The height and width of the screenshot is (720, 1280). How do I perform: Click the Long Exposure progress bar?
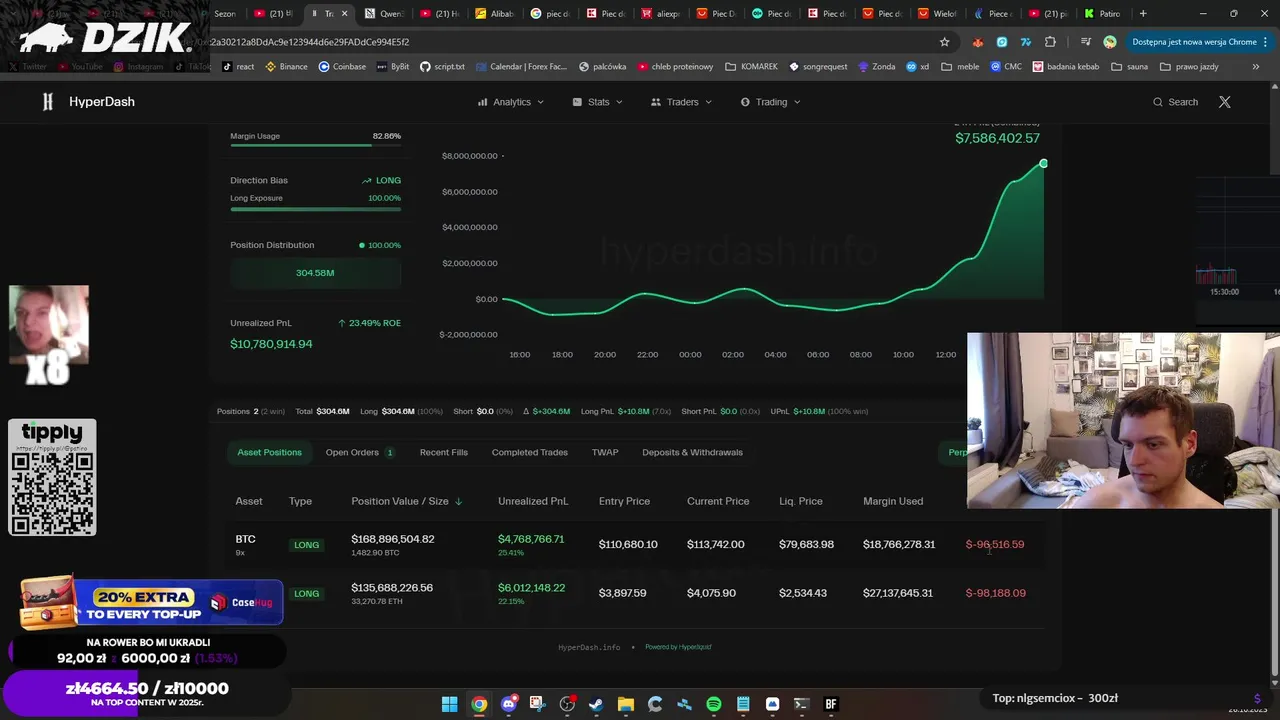[315, 208]
